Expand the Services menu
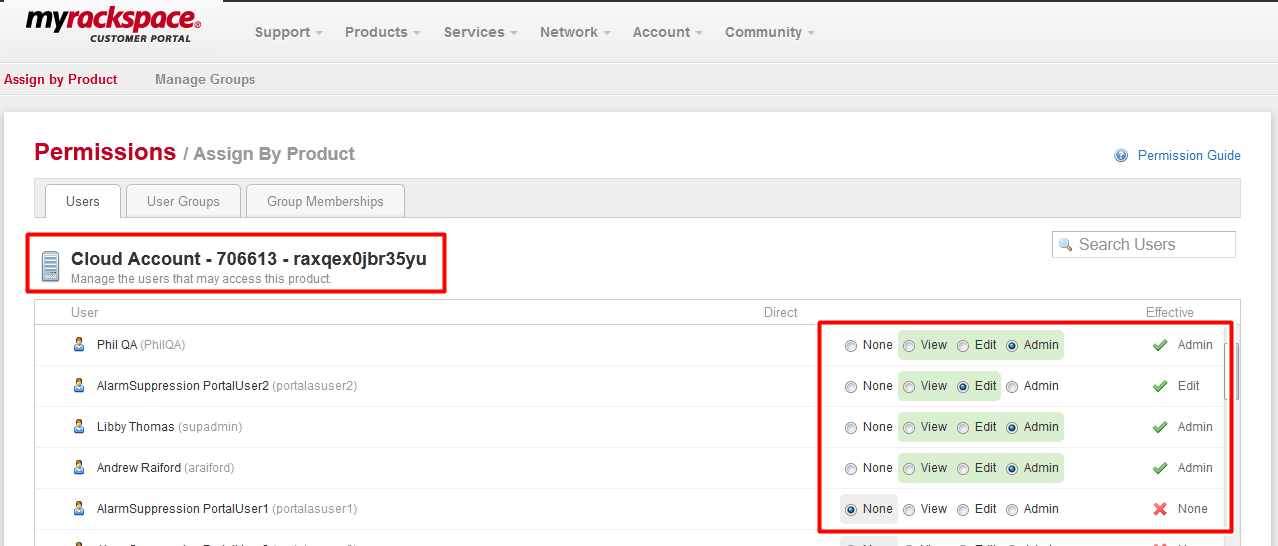 coord(481,32)
